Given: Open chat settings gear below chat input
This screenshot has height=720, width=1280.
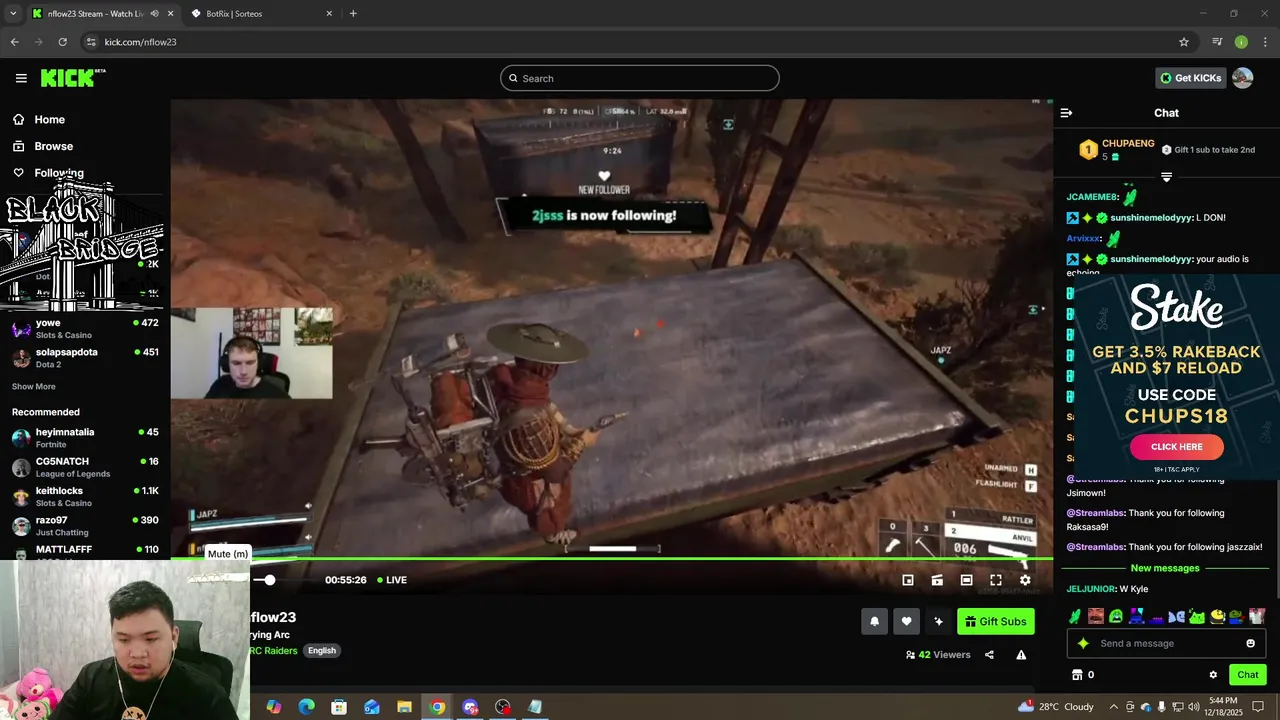Looking at the screenshot, I should point(1213,675).
